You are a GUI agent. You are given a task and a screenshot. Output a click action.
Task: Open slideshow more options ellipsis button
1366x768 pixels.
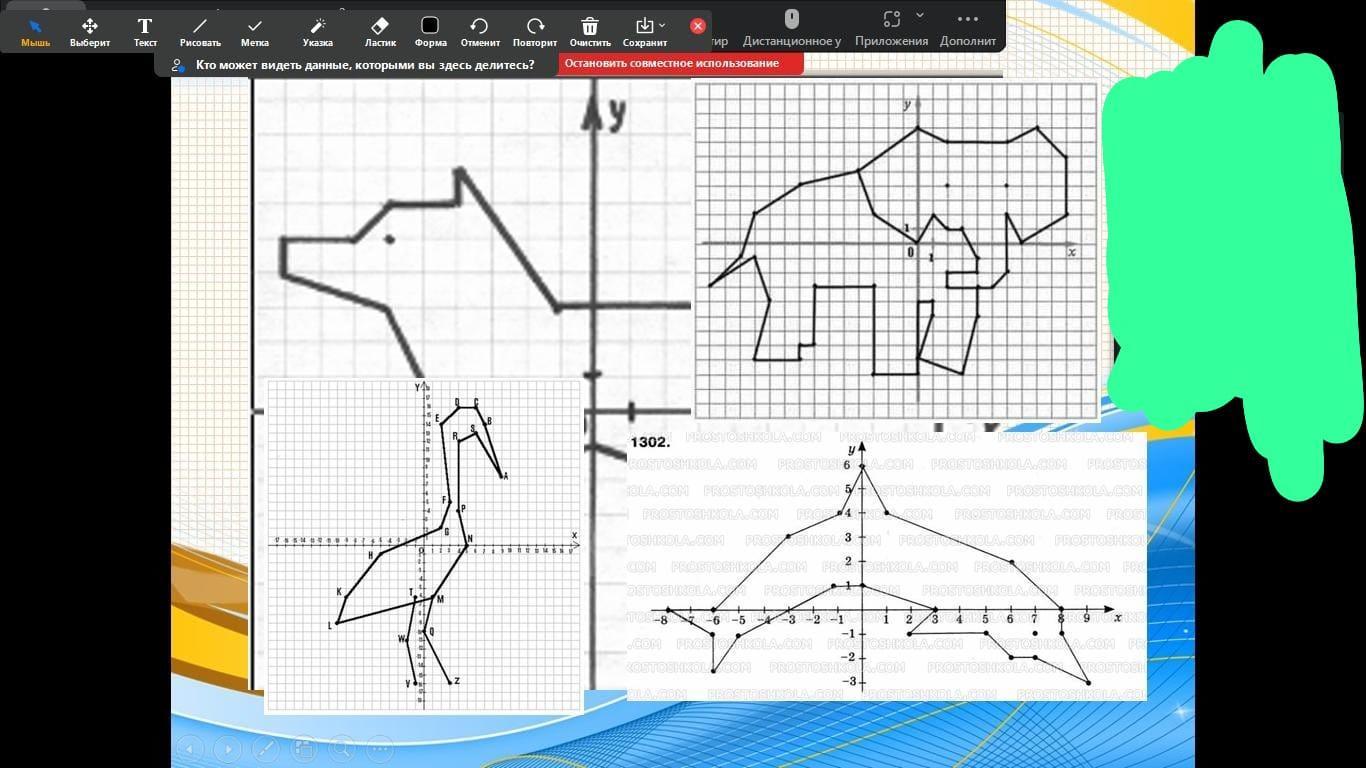click(380, 747)
